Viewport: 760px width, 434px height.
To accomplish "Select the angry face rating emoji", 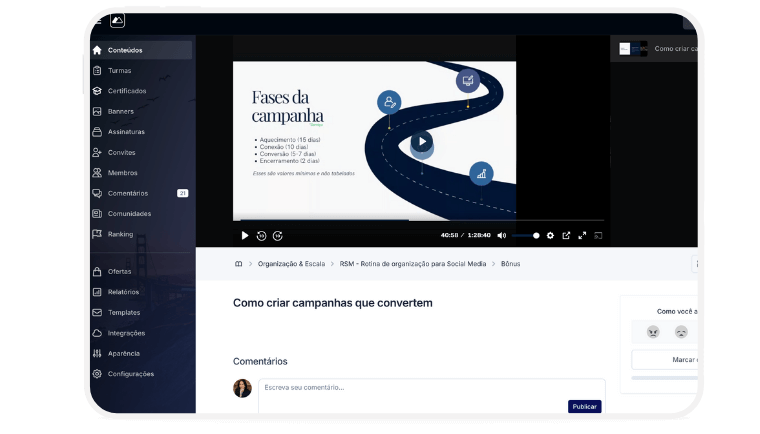I will 653,332.
